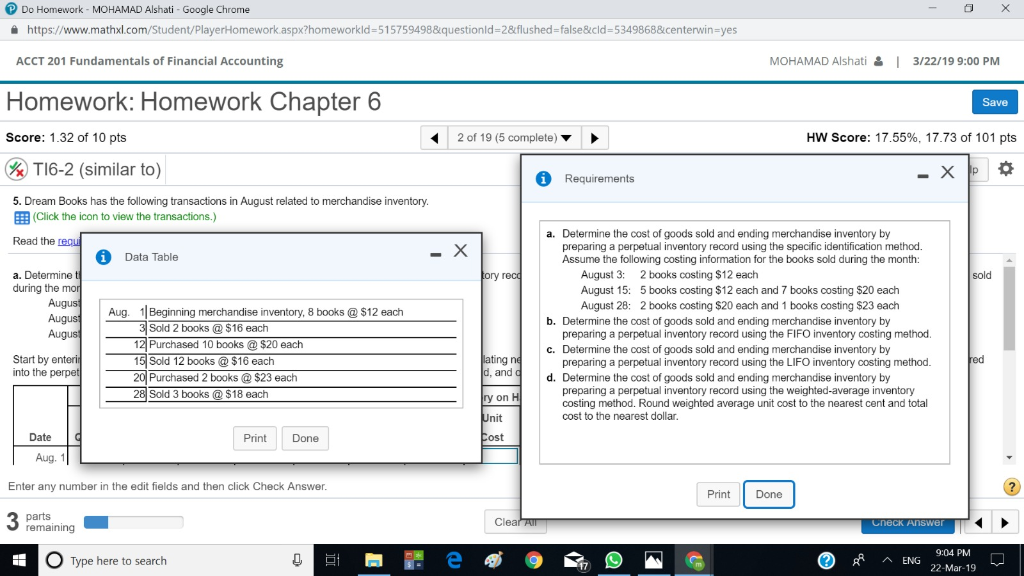1024x576 pixels.
Task: Click the Save button
Action: [x=994, y=101]
